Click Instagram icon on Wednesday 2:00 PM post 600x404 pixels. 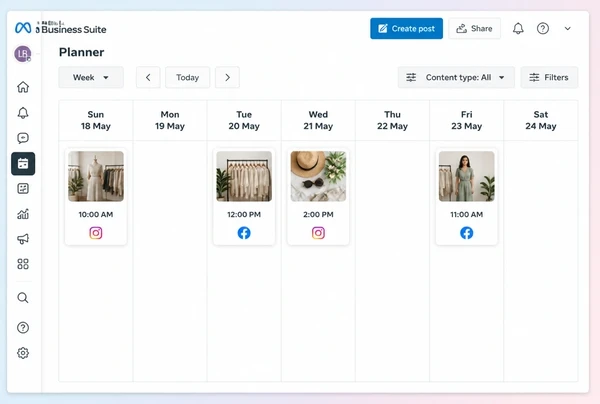318,233
